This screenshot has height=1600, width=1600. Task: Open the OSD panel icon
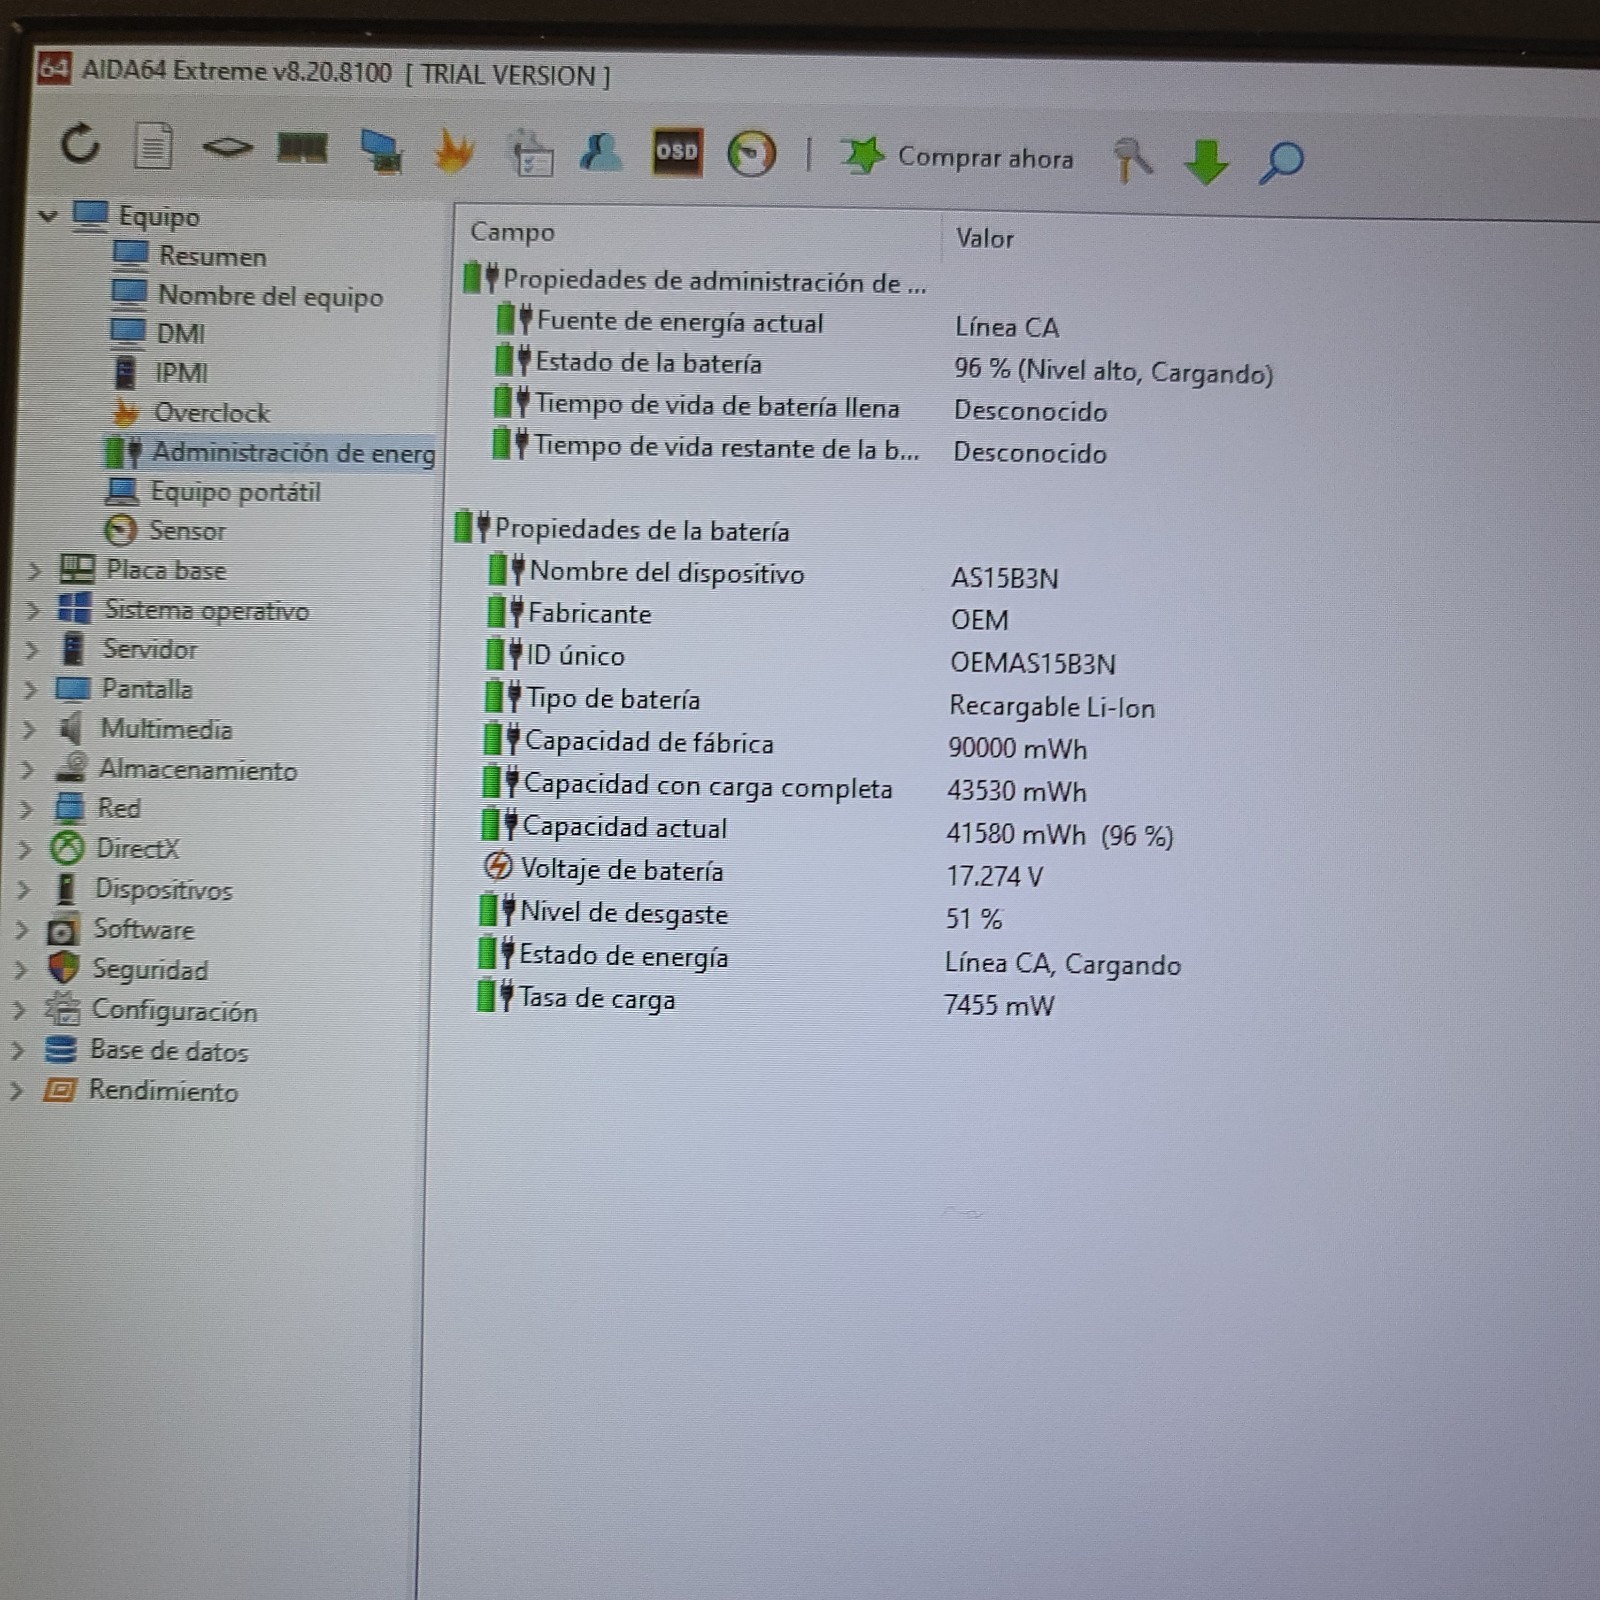(x=677, y=152)
